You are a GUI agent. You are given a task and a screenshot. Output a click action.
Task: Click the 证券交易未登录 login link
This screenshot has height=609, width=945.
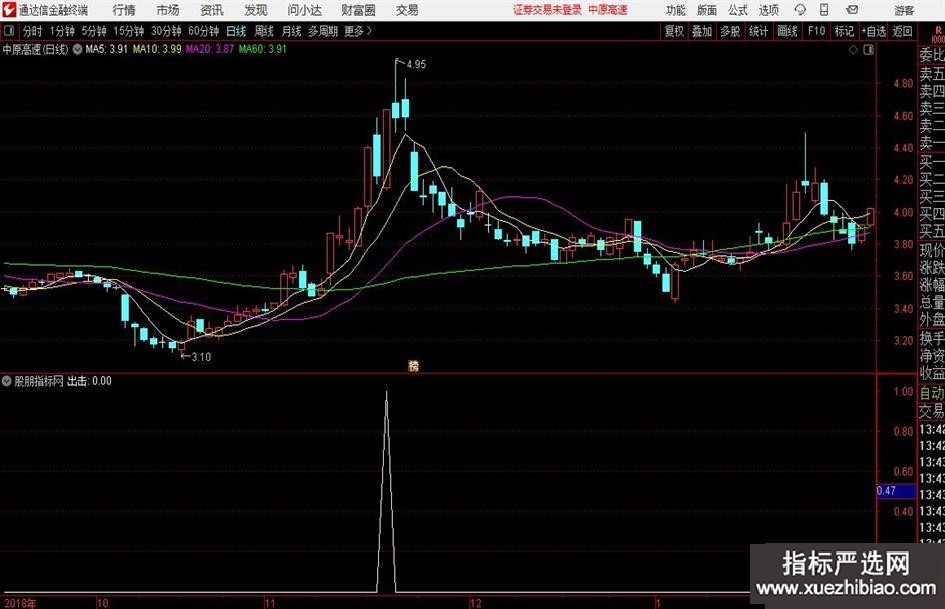pyautogui.click(x=547, y=10)
